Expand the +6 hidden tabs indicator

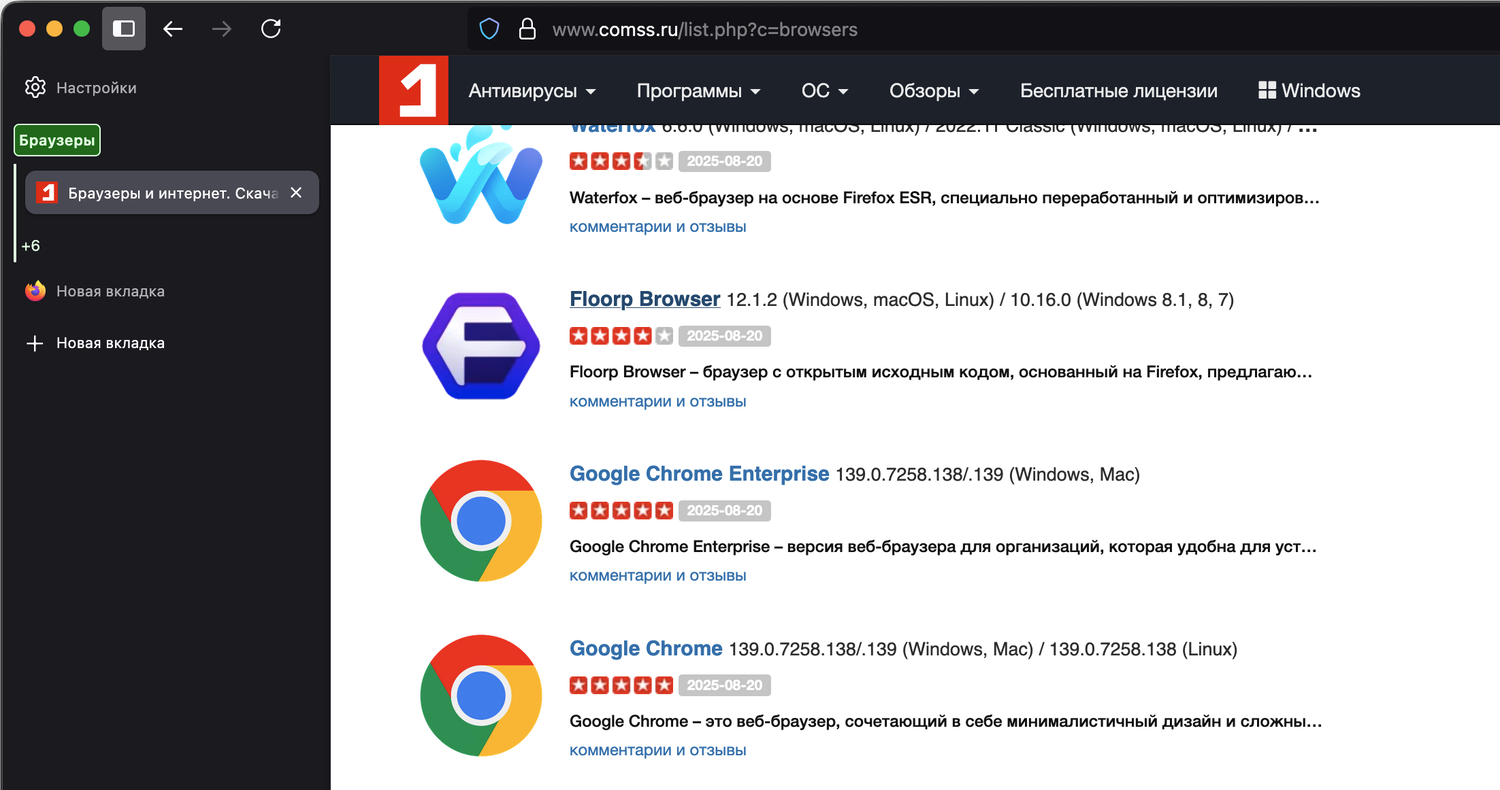pyautogui.click(x=31, y=246)
